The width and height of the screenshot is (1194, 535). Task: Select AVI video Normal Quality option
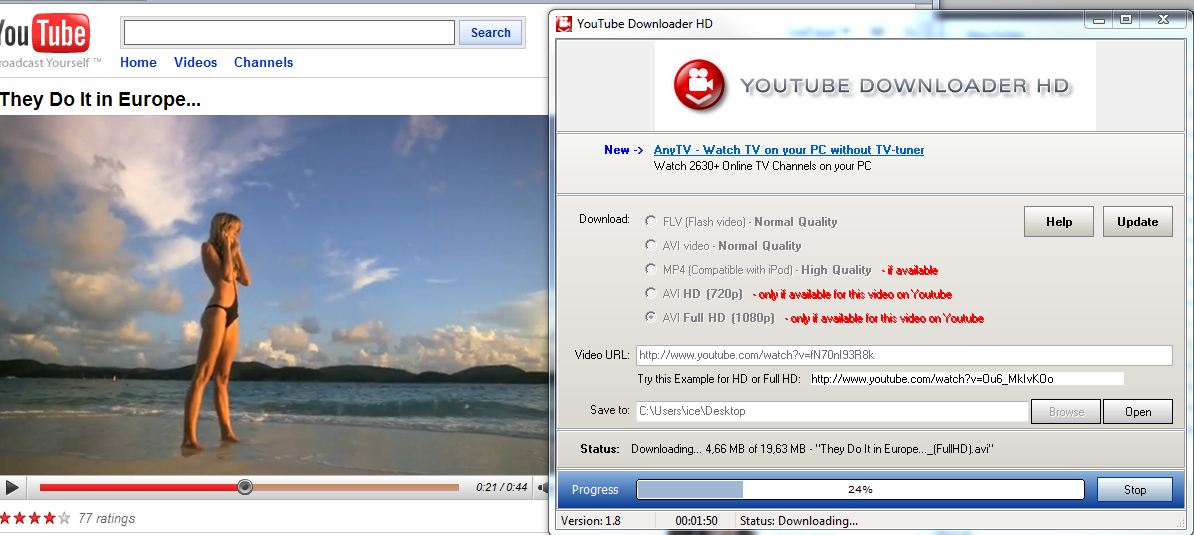tap(650, 245)
